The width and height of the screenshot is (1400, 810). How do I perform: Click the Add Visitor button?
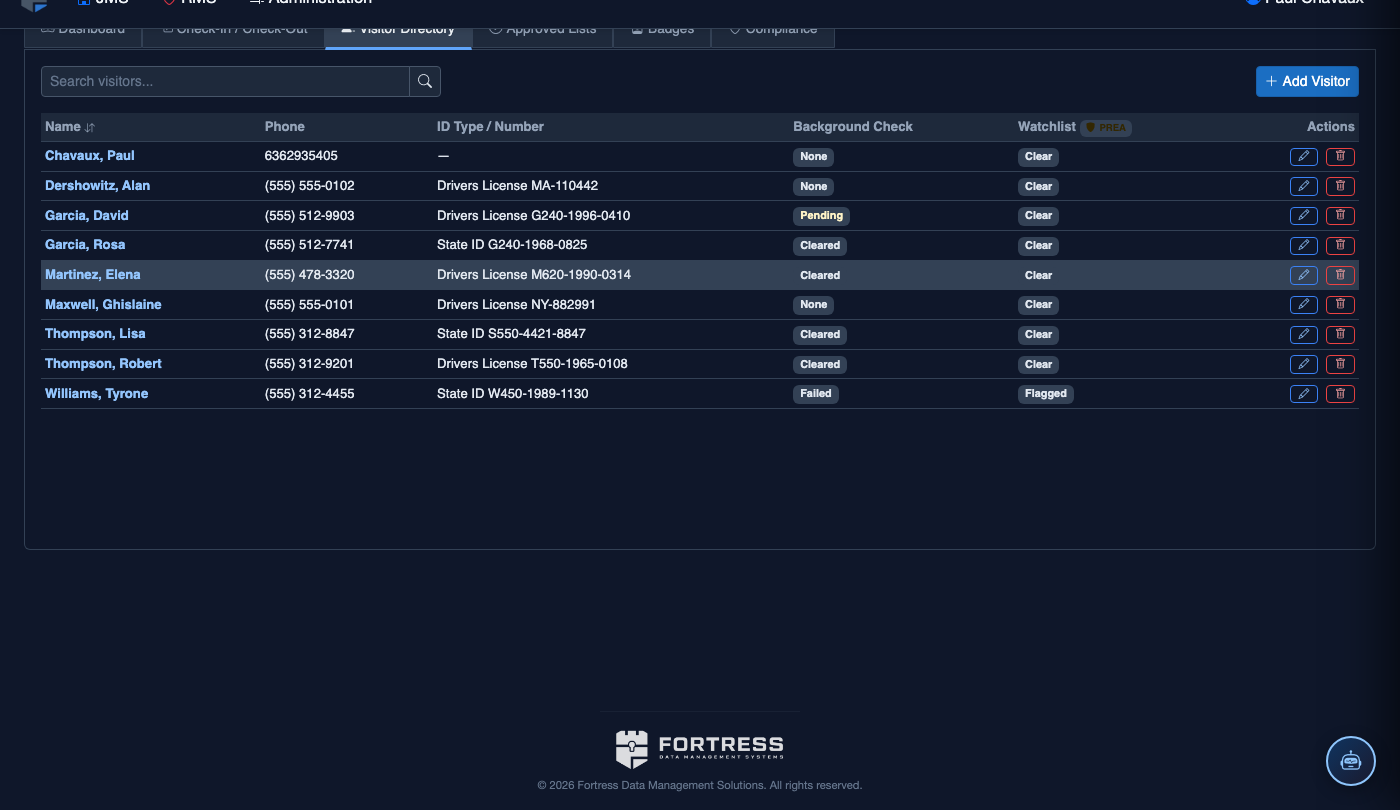pyautogui.click(x=1307, y=81)
